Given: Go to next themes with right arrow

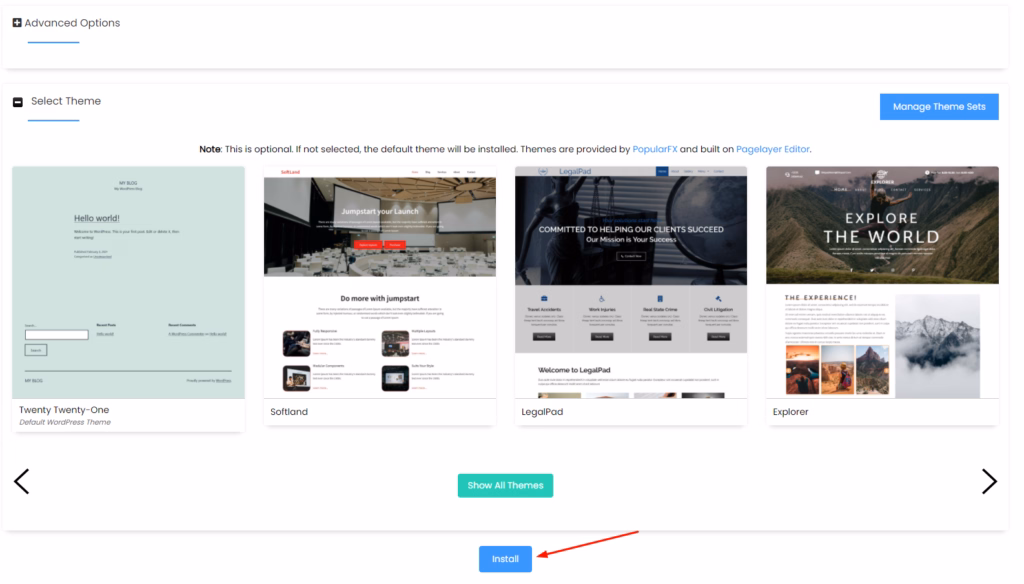Looking at the screenshot, I should pos(989,481).
